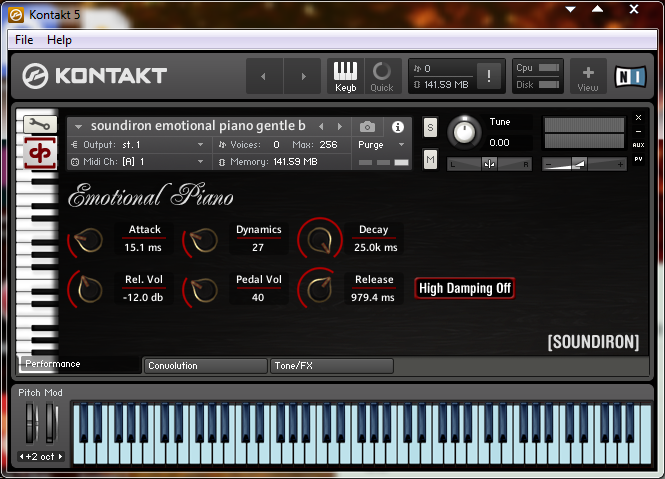Open instrument edit mode with wrench icon
665x479 pixels.
point(40,124)
